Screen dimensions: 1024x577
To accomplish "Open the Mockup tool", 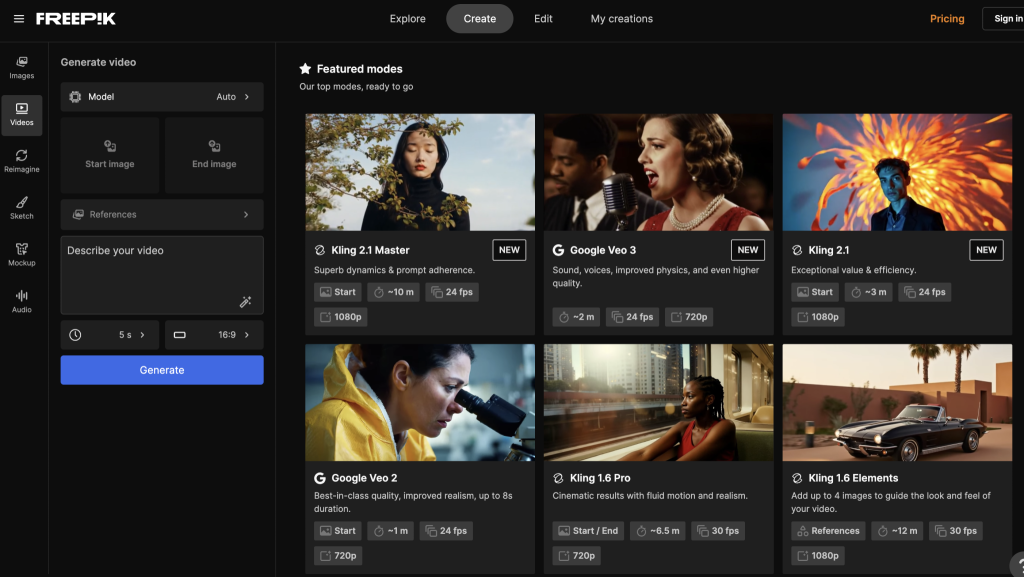I will pyautogui.click(x=22, y=255).
